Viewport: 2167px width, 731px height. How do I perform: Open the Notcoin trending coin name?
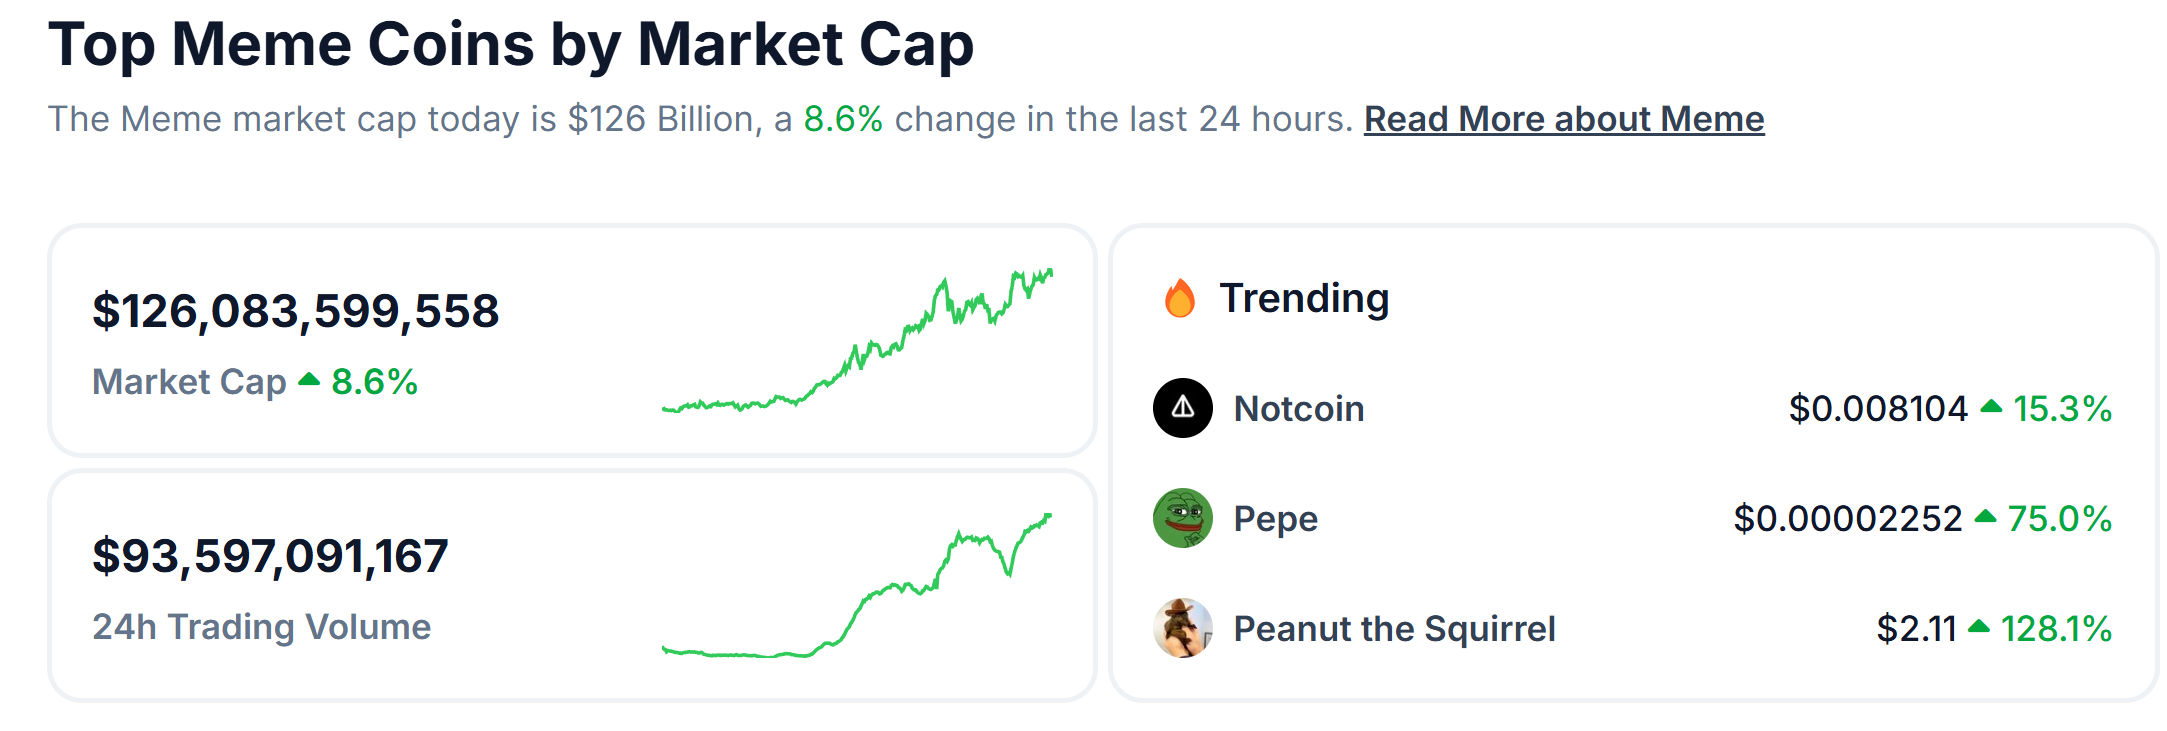(1298, 408)
